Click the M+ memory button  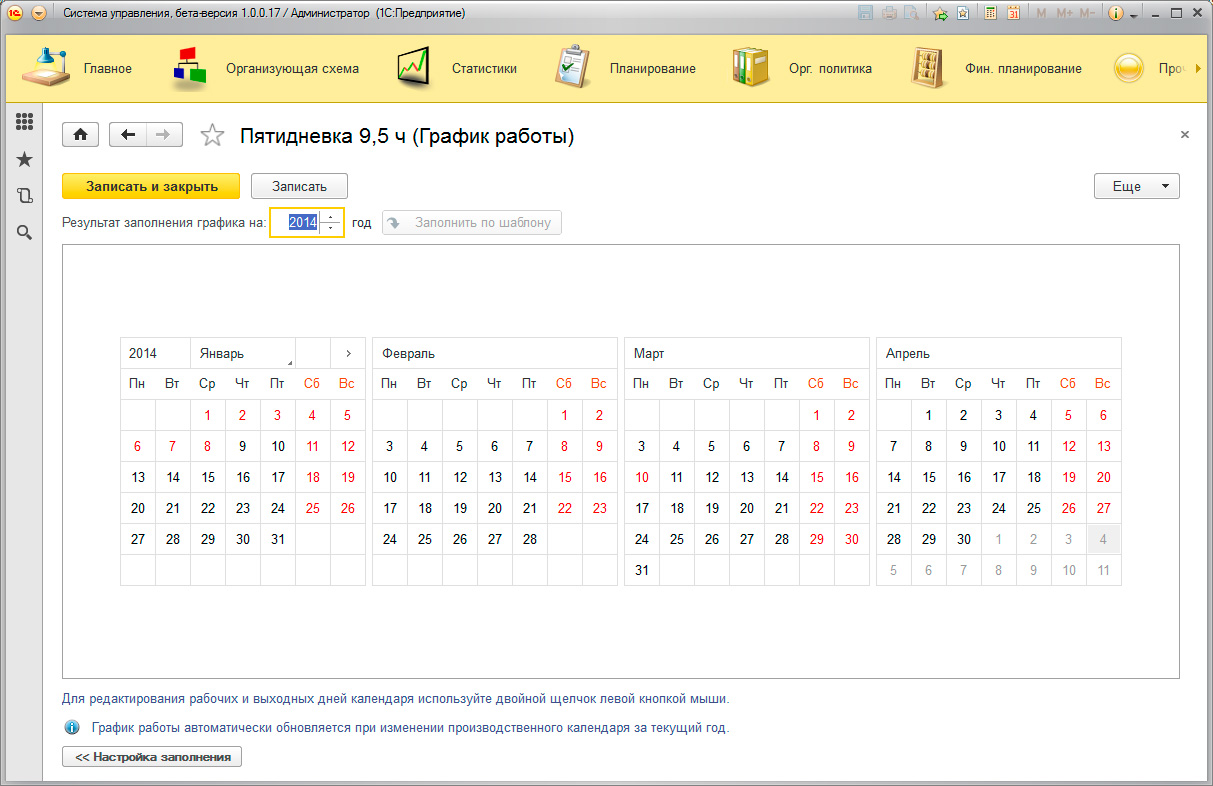tap(1063, 14)
